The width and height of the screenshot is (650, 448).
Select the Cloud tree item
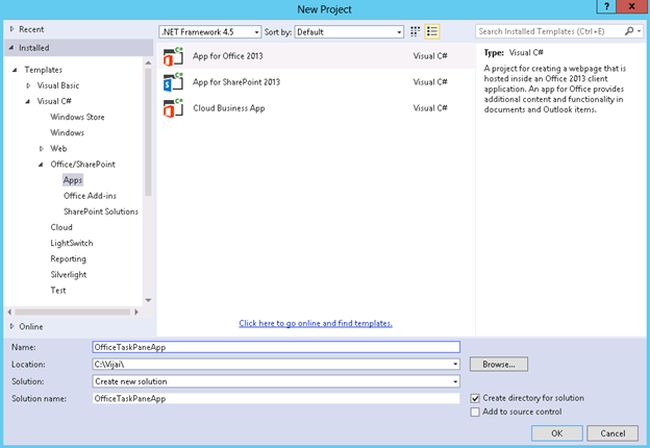pyautogui.click(x=61, y=227)
